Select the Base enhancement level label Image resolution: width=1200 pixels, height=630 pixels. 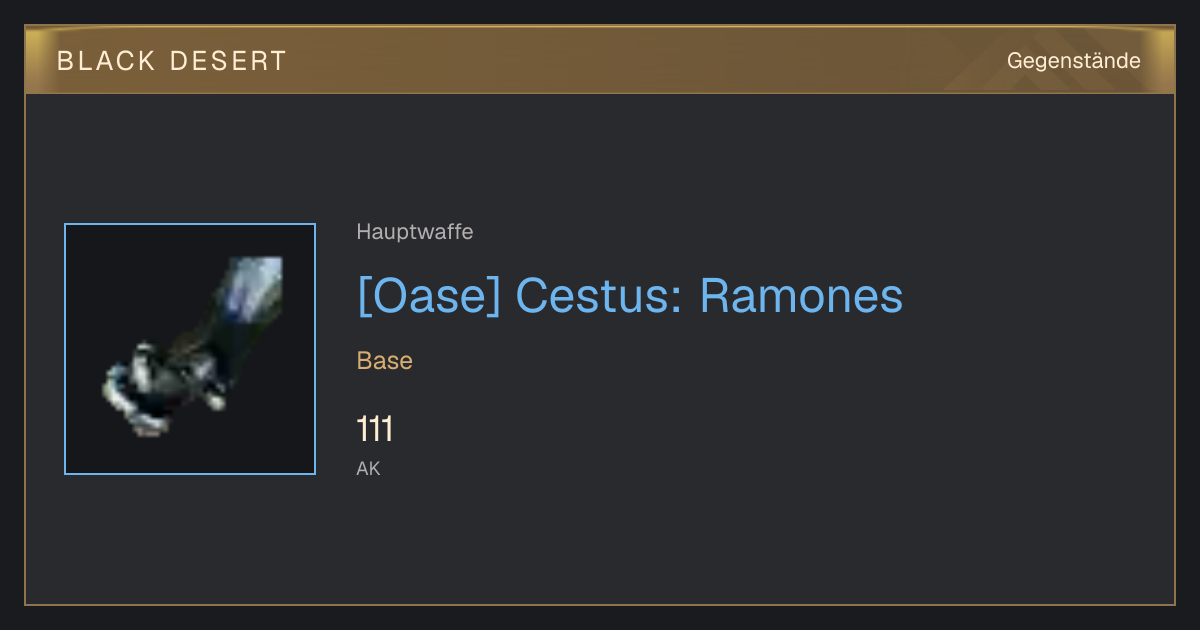[385, 361]
